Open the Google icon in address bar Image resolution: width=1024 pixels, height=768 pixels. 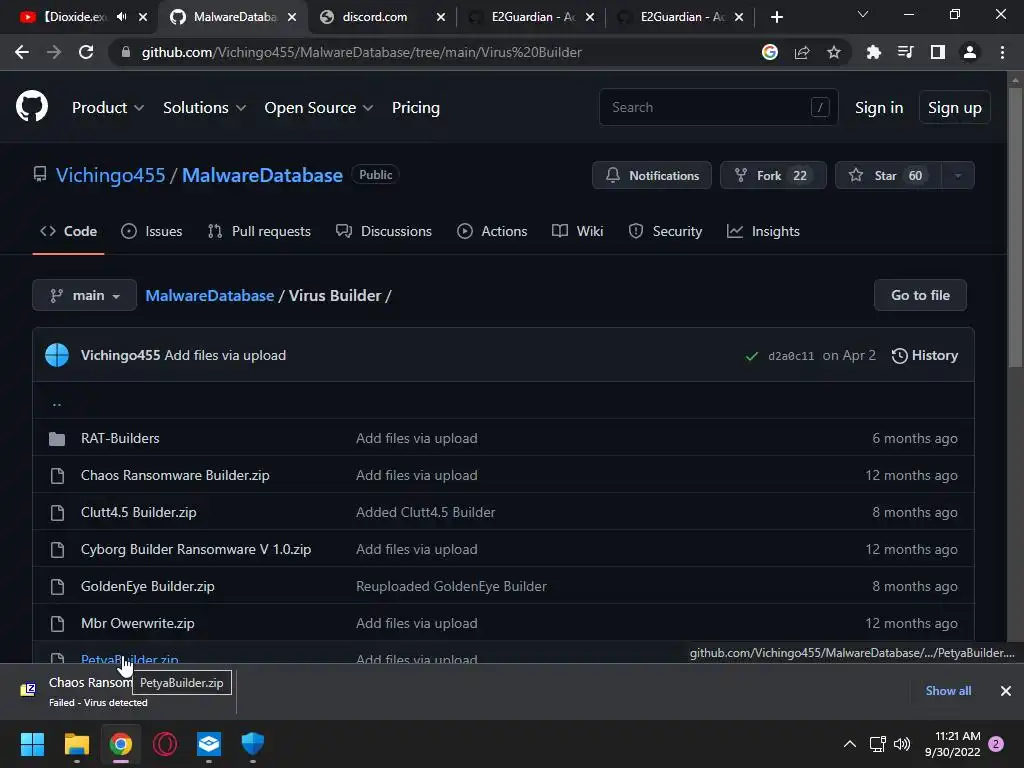tap(770, 52)
